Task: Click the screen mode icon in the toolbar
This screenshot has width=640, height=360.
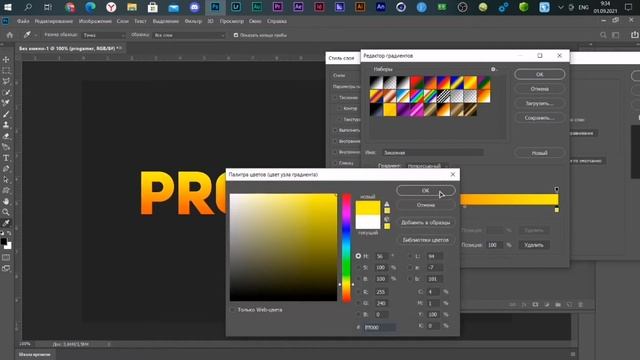Action: pyautogui.click(x=6, y=268)
